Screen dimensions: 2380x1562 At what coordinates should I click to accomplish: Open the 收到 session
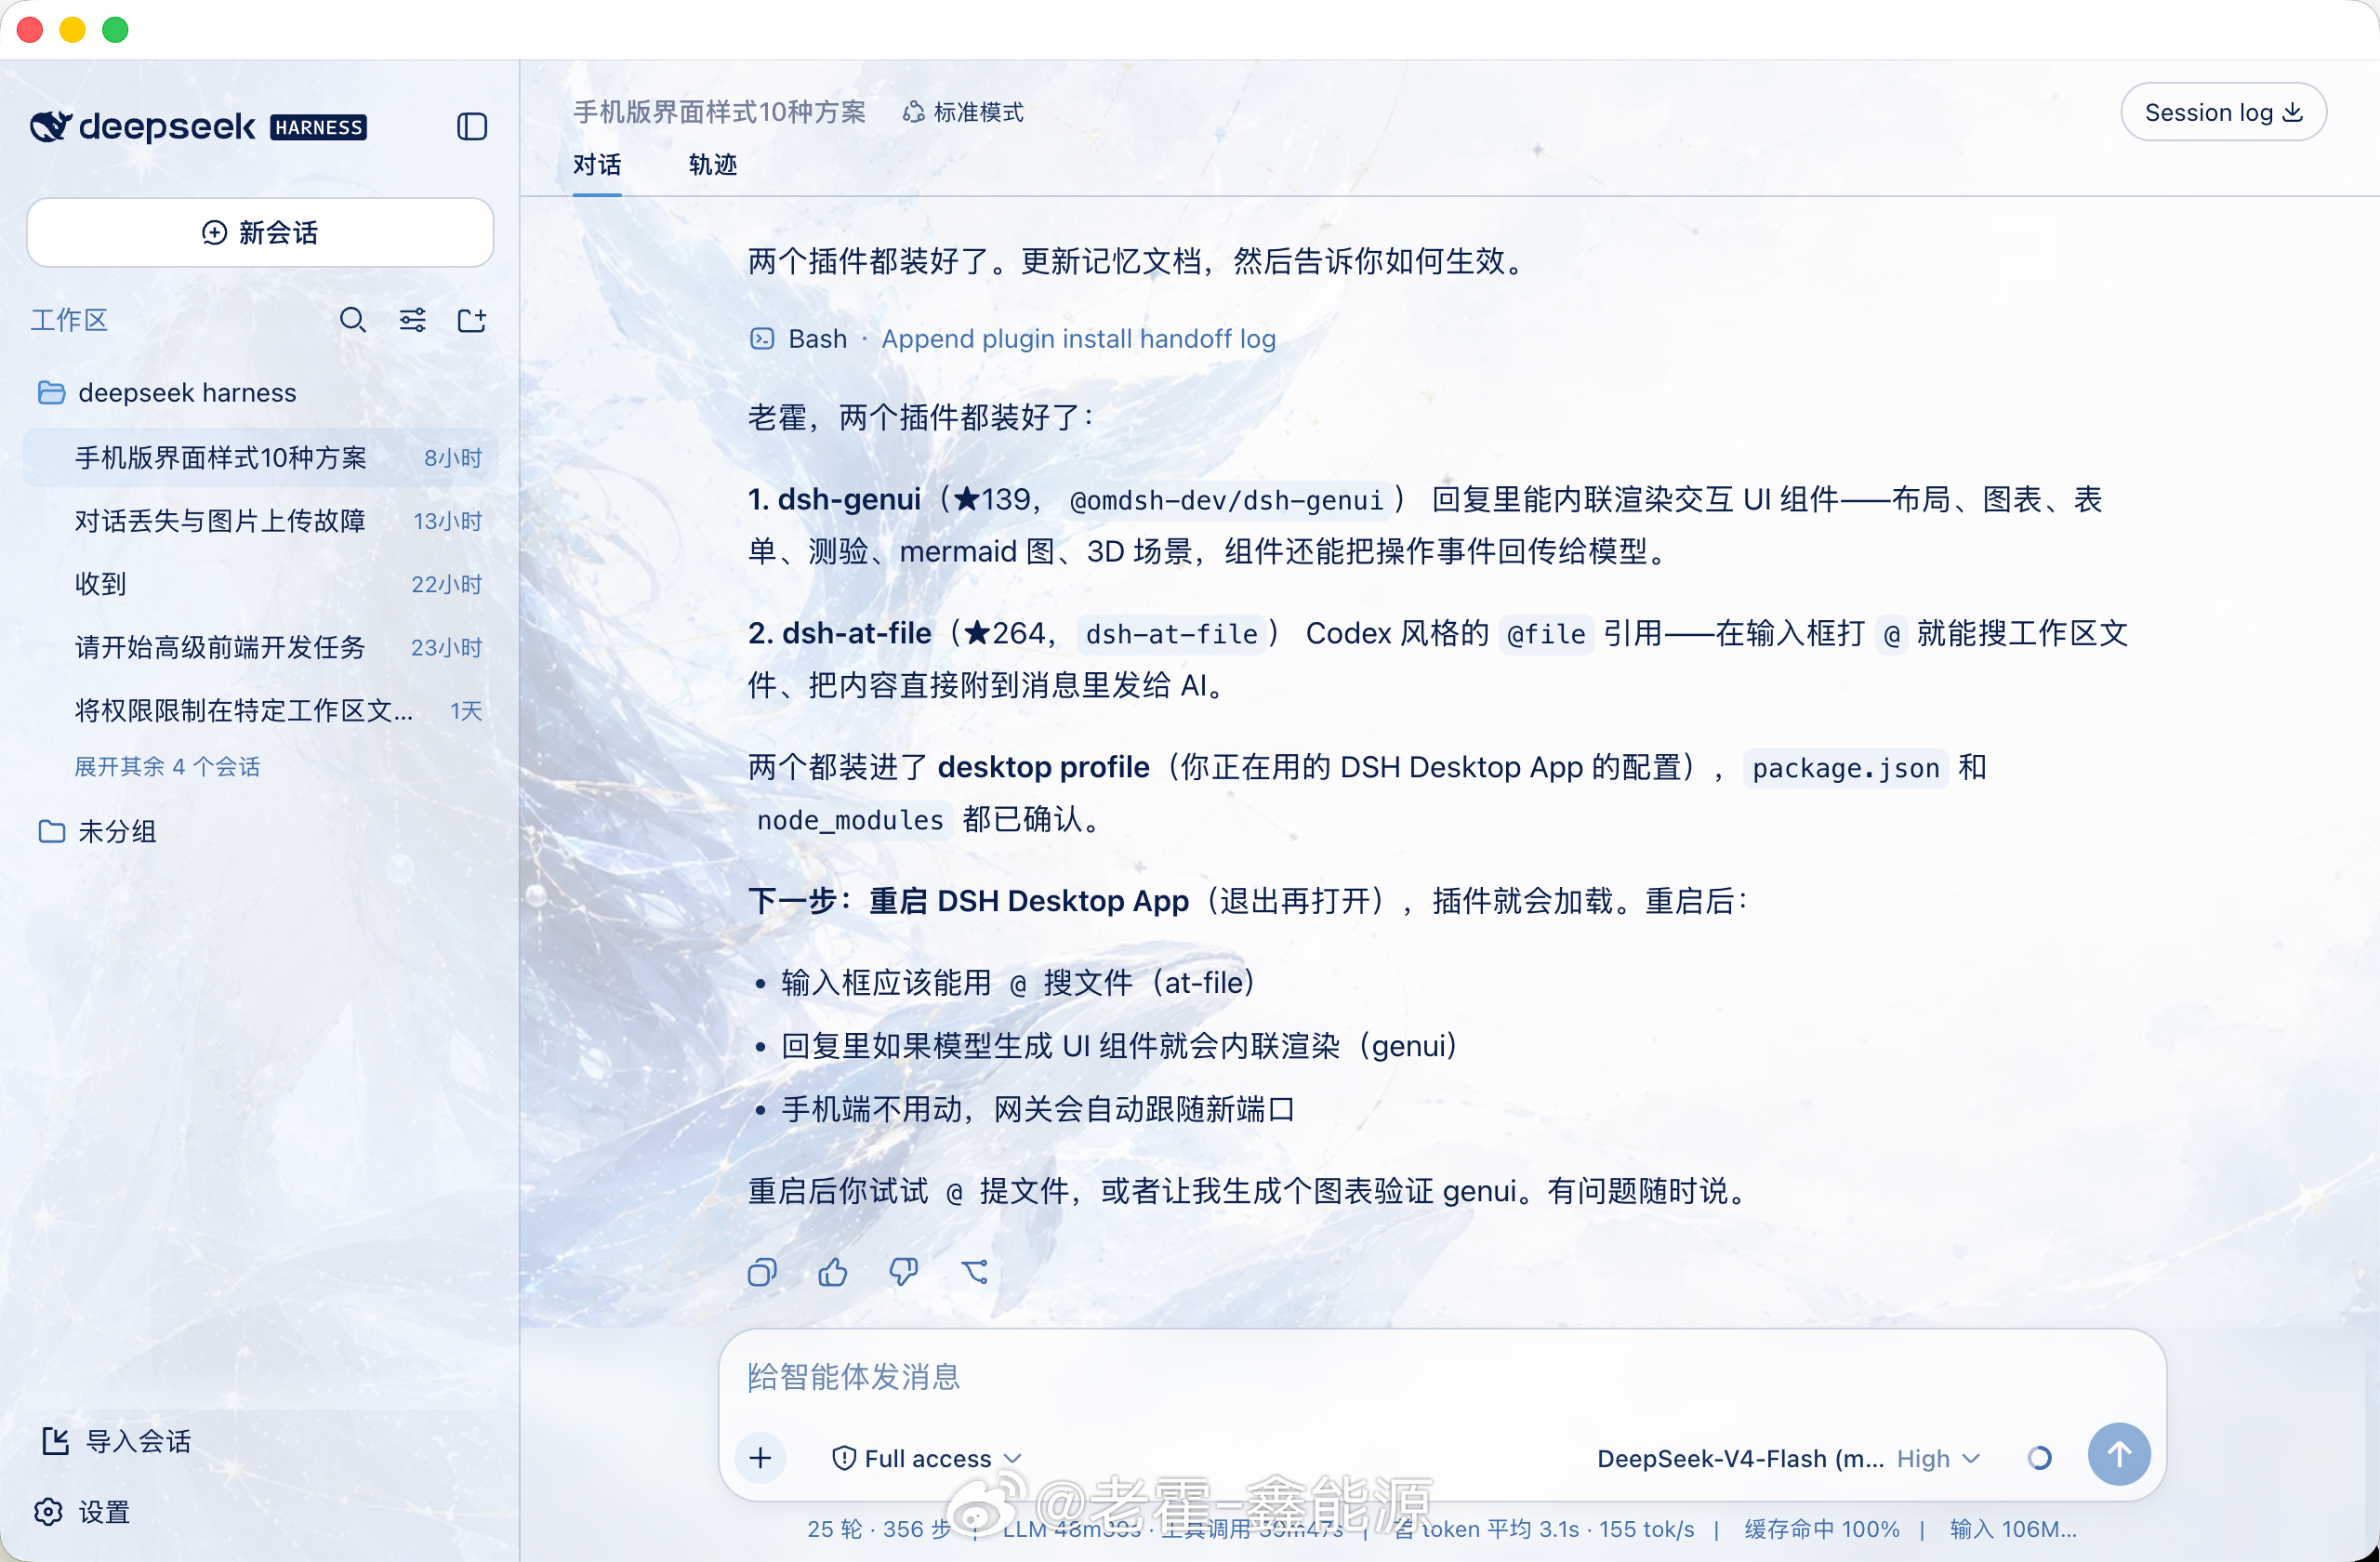260,584
